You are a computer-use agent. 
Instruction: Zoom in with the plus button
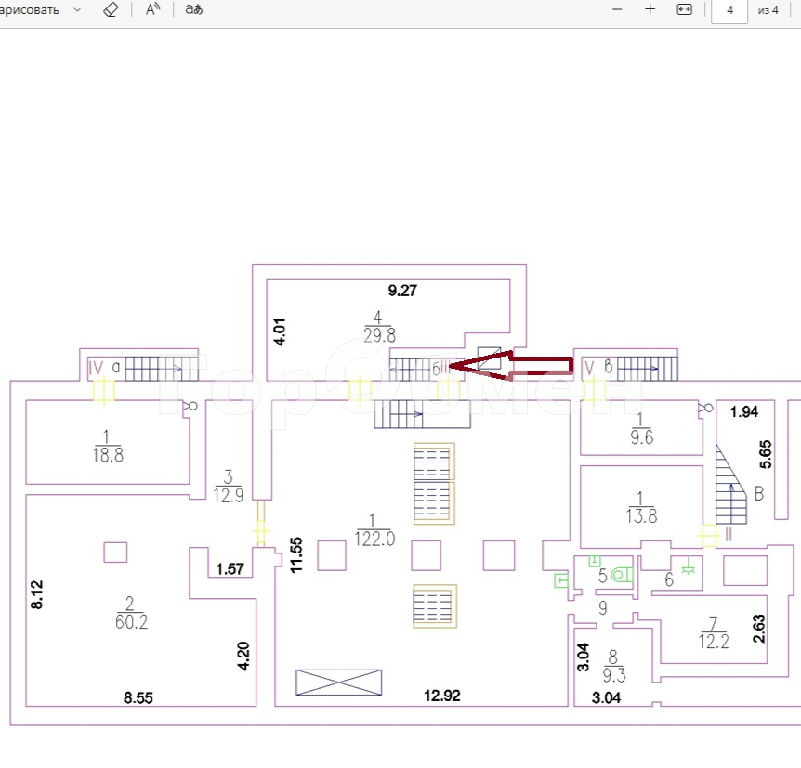tap(650, 9)
